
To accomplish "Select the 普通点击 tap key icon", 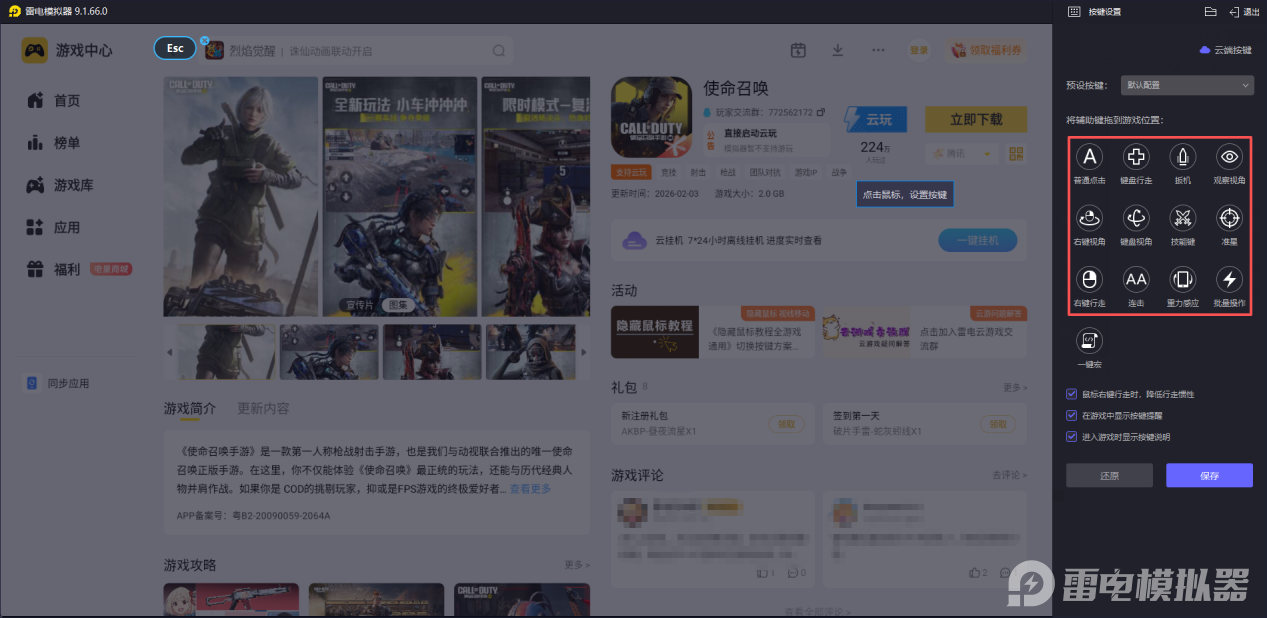I will (1090, 156).
